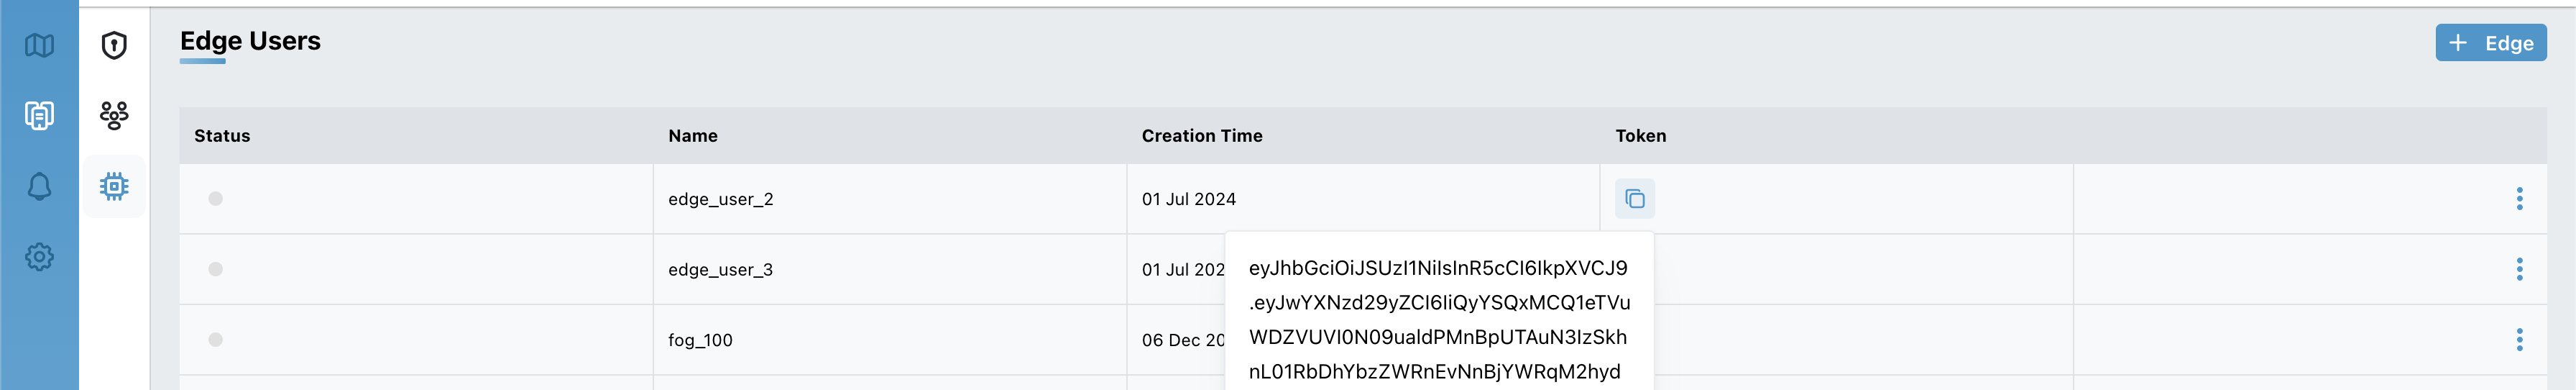
Task: Click the devices document sidebar icon
Action: (x=39, y=115)
